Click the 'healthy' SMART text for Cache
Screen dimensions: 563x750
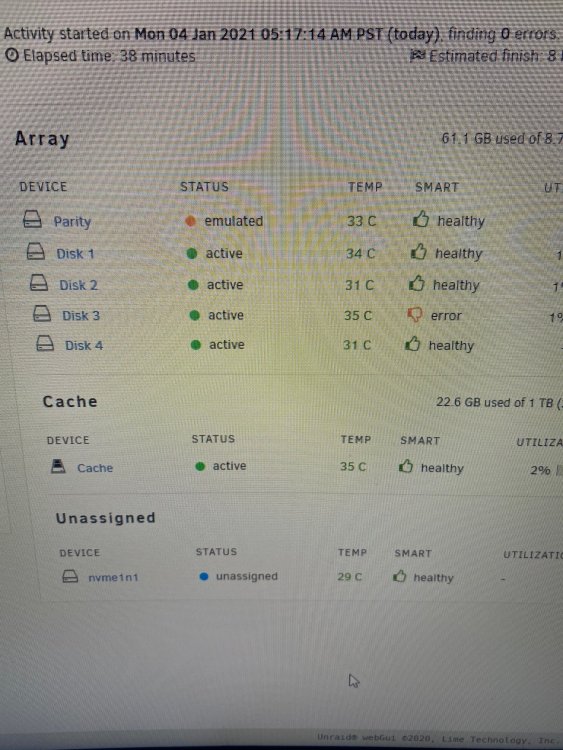pyautogui.click(x=442, y=468)
